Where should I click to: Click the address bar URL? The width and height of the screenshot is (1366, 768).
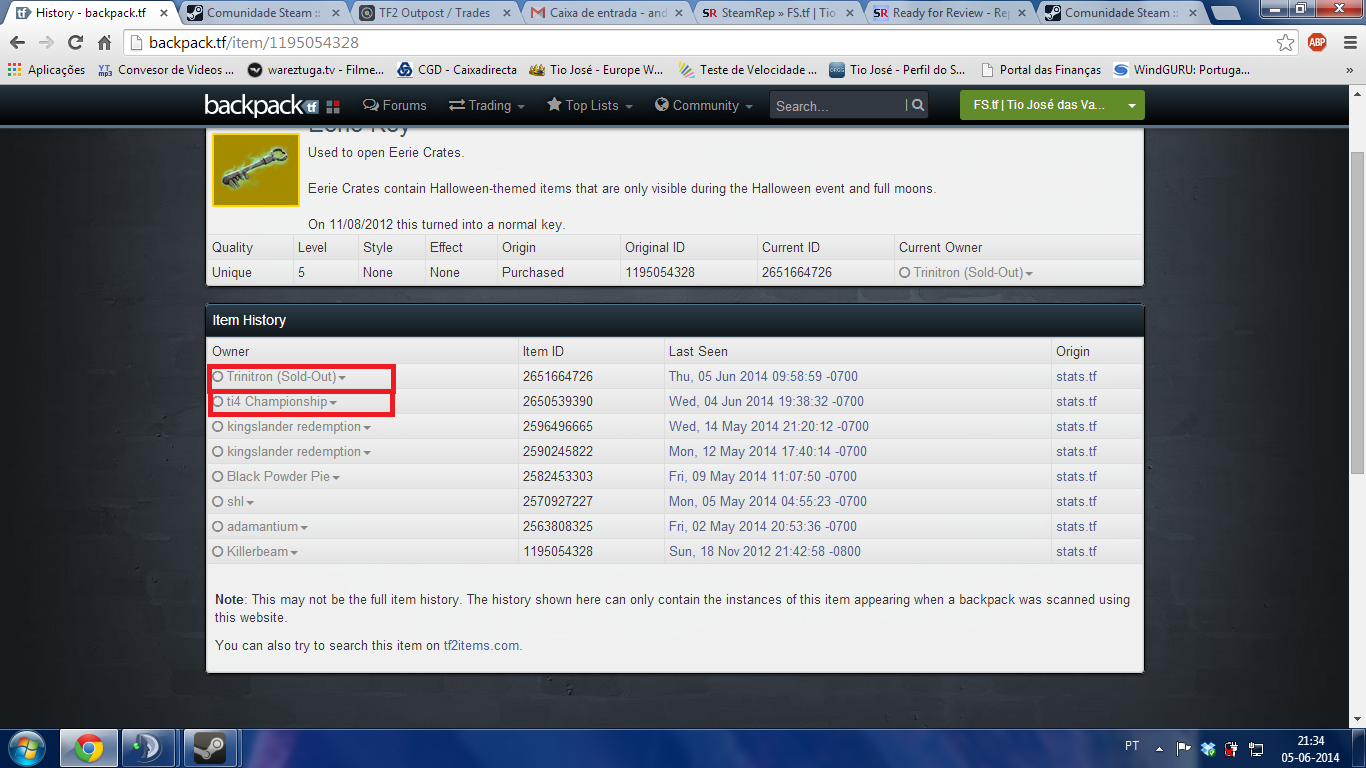[254, 43]
